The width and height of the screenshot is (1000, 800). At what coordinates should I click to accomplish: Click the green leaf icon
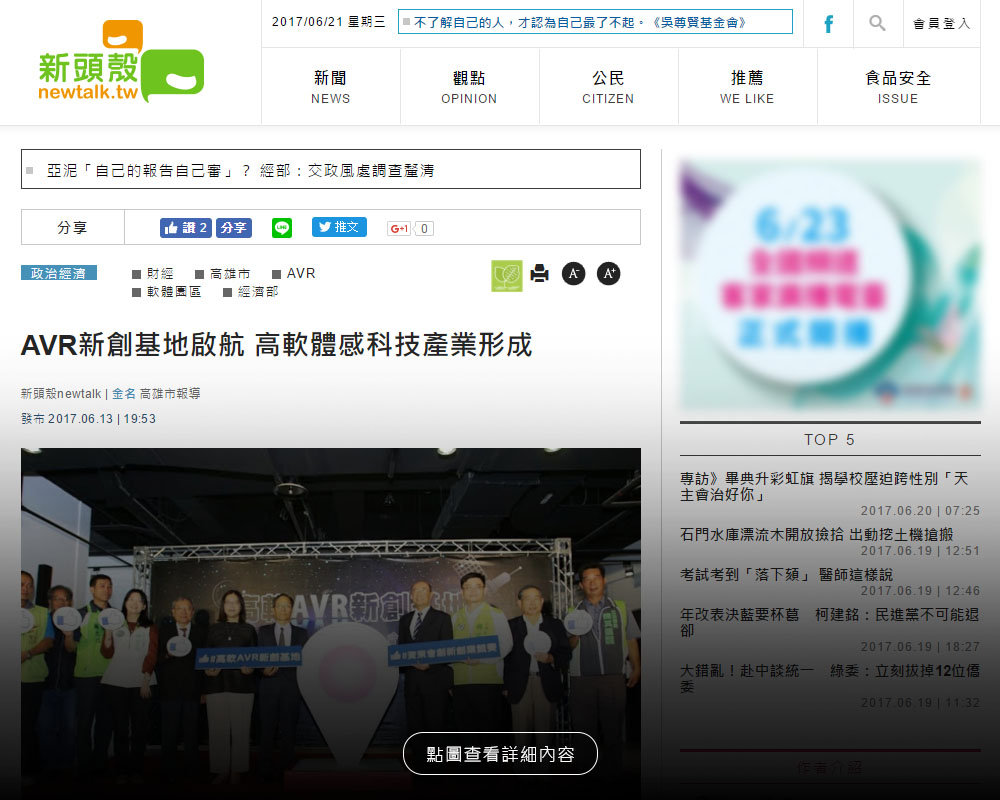[x=506, y=275]
